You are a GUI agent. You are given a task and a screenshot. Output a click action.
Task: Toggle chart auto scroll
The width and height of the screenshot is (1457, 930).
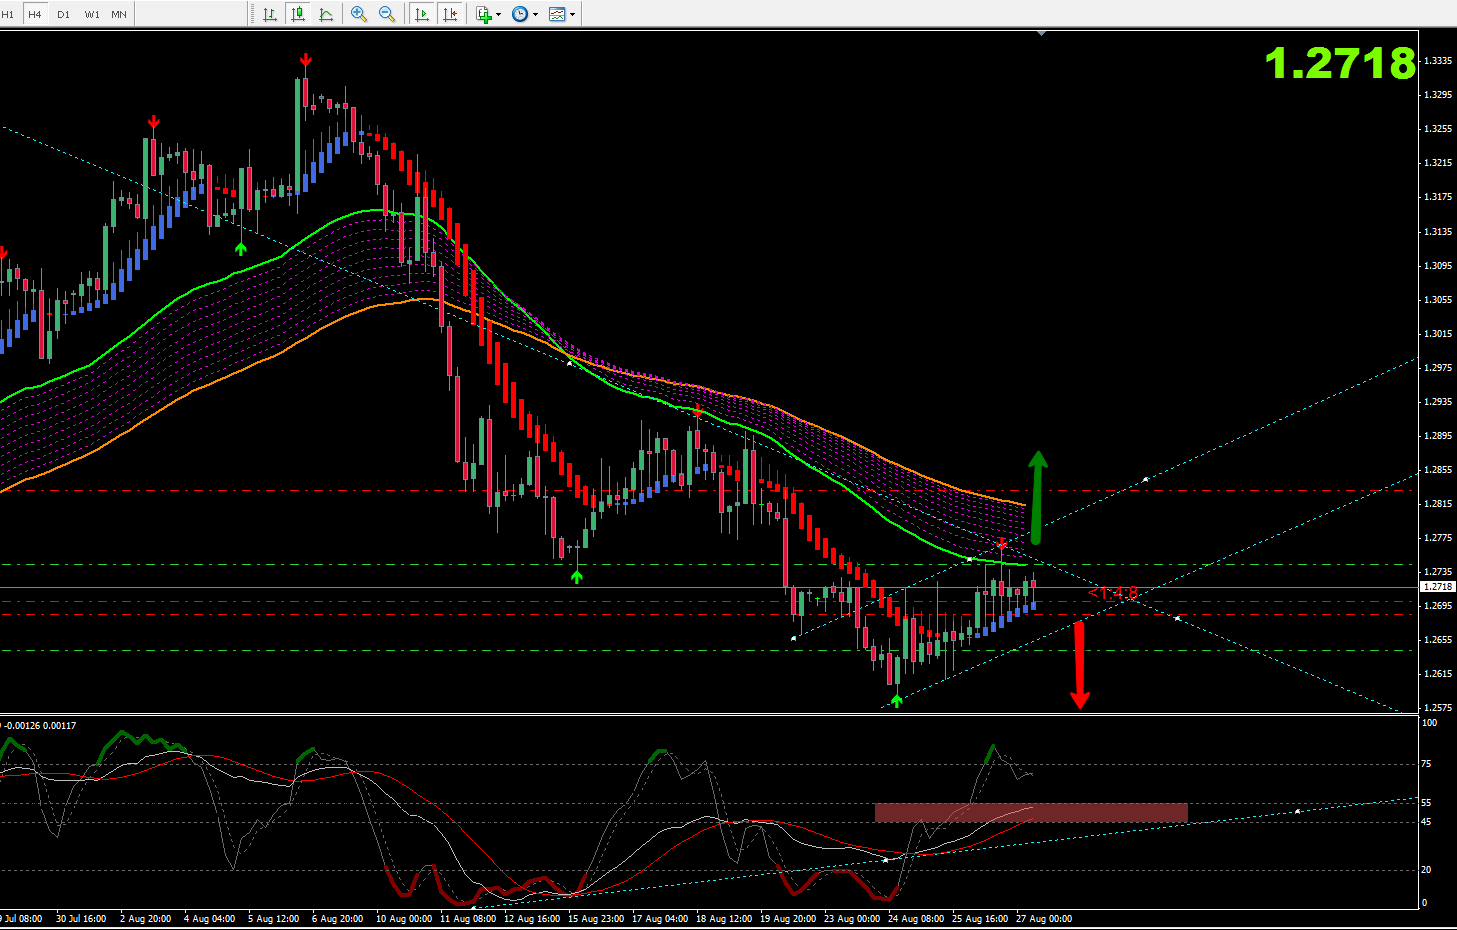click(x=422, y=14)
